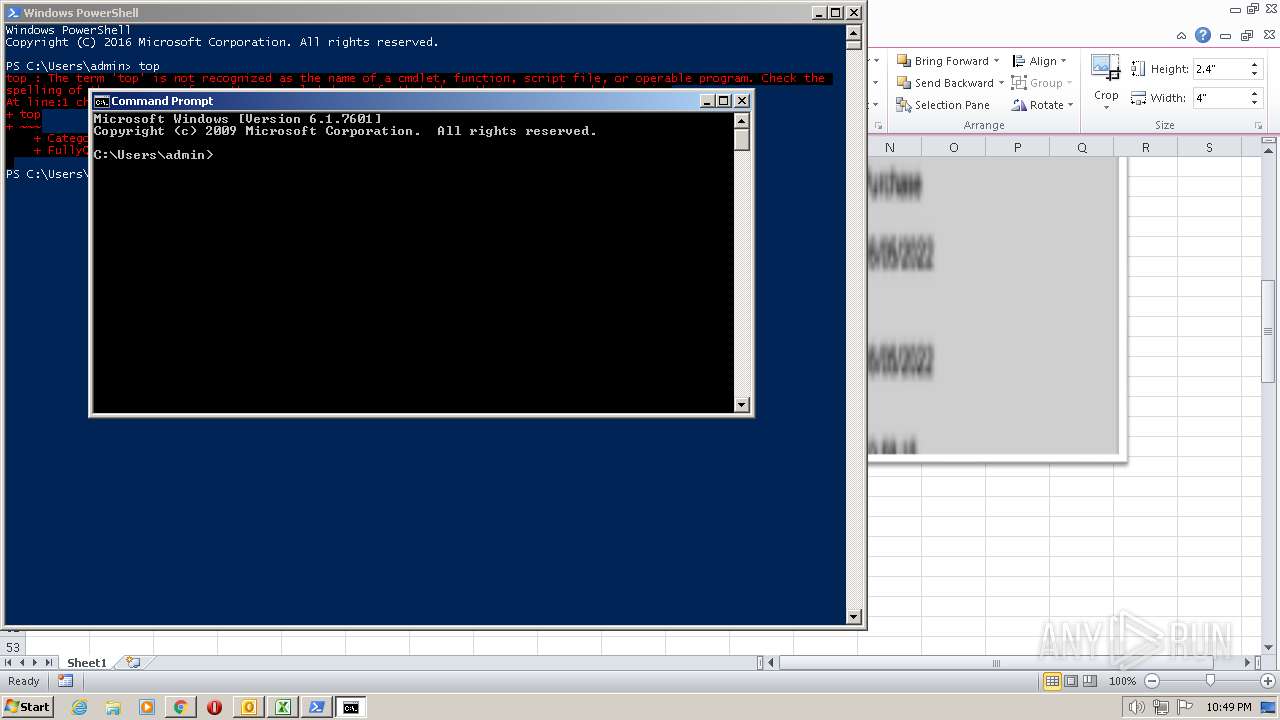Switch to Page Layout view
The height and width of the screenshot is (720, 1280).
pyautogui.click(x=1071, y=681)
